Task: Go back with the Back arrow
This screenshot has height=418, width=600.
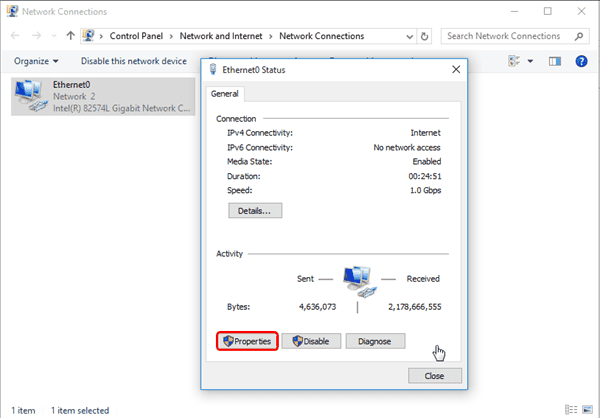Action: tap(15, 36)
